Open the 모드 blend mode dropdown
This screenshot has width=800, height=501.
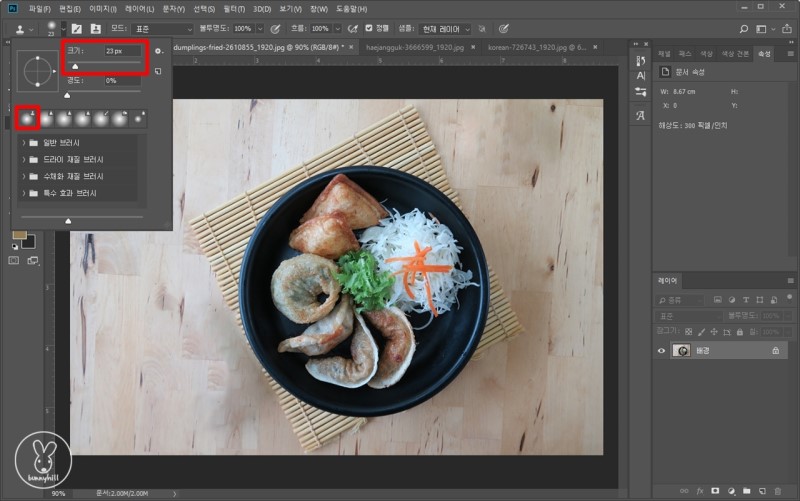[x=161, y=29]
